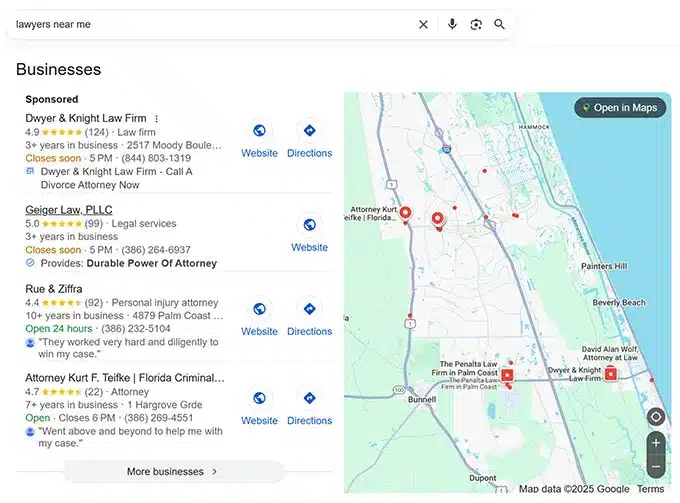Viewport: 680px width, 503px height.
Task: Click phone number (386) 264-6937
Action: tap(156, 250)
